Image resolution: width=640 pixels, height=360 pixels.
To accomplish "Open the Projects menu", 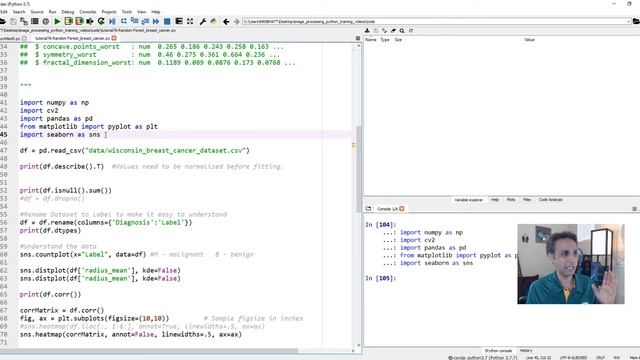I will point(109,12).
